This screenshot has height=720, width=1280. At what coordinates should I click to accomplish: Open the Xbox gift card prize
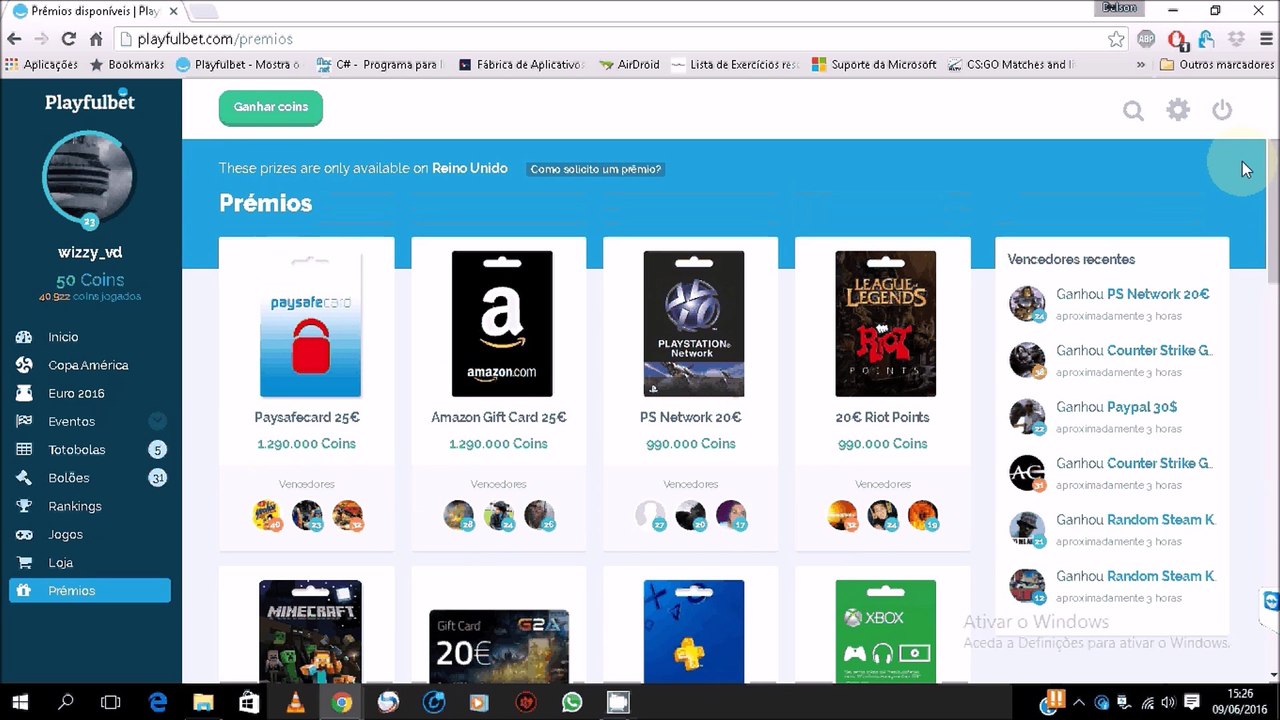886,632
